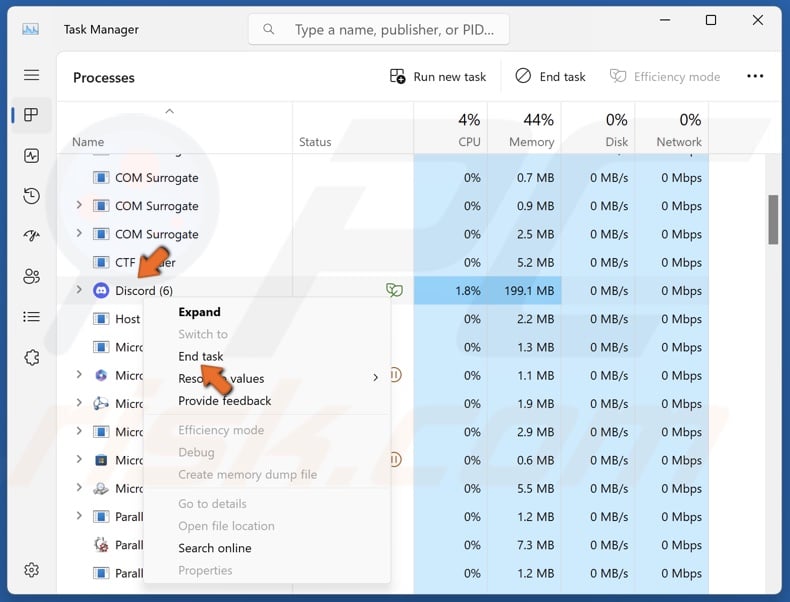Select the first COM Surrogate row name
Screen dimensions: 790x602
pyautogui.click(x=156, y=178)
